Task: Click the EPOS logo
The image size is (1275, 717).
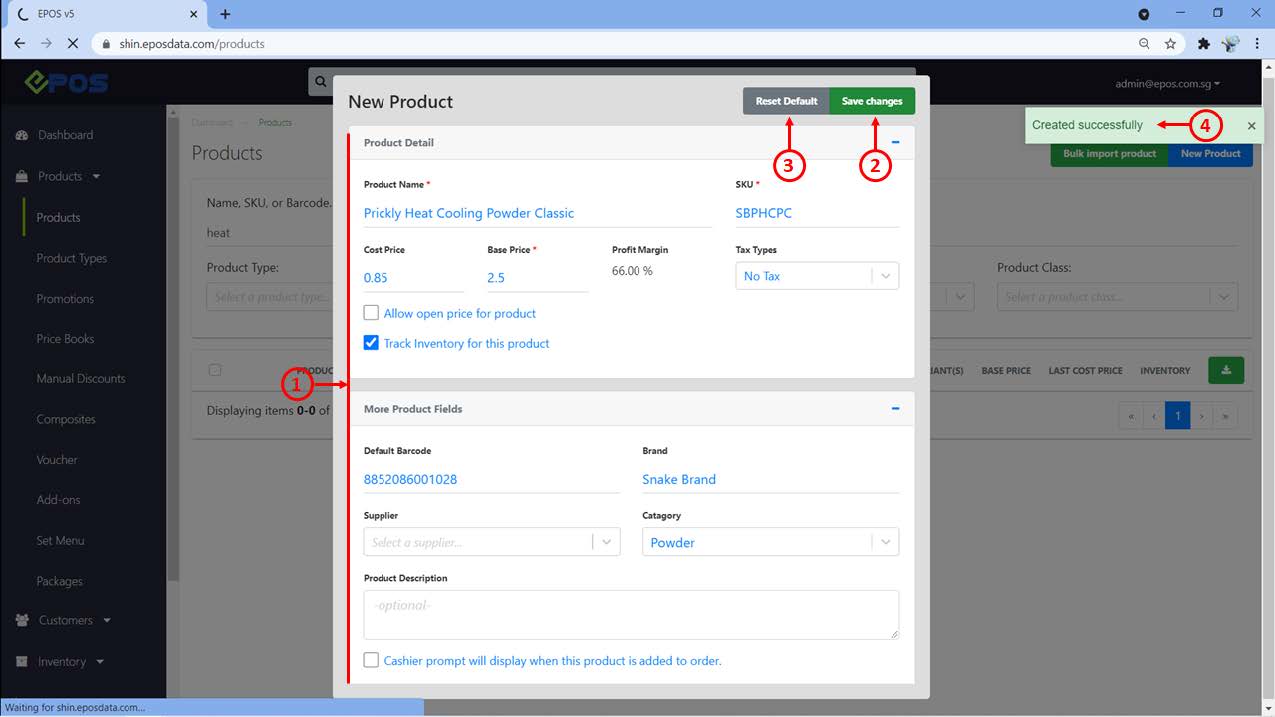Action: click(67, 83)
